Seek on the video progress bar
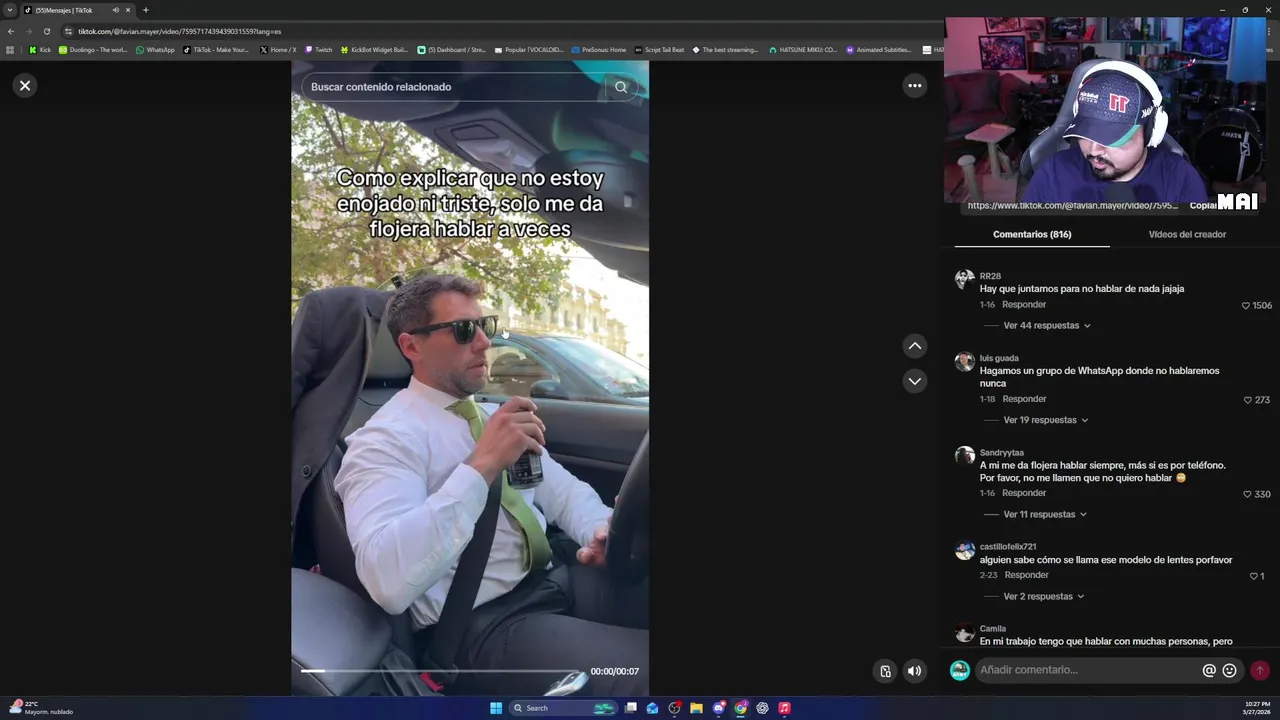This screenshot has height=720, width=1280. [x=440, y=671]
